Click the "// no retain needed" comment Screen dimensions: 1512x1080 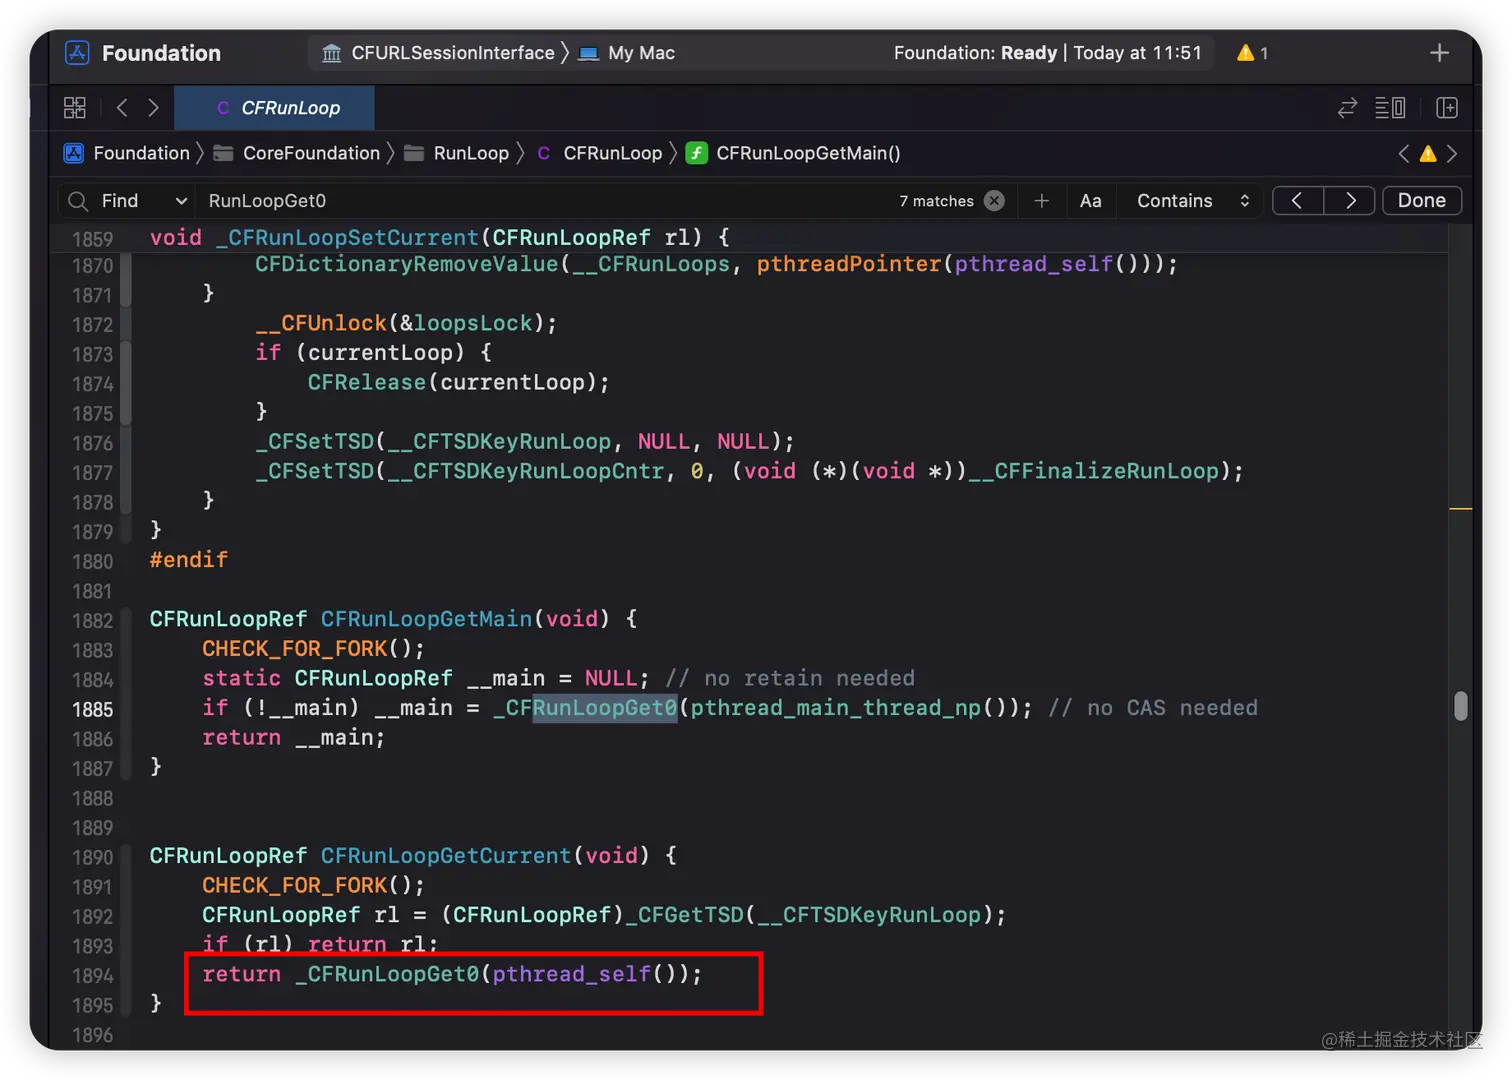(x=790, y=678)
